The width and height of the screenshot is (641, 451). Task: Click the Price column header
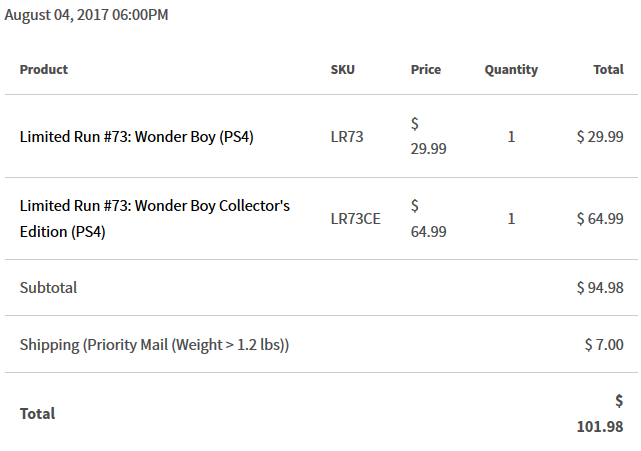click(426, 70)
